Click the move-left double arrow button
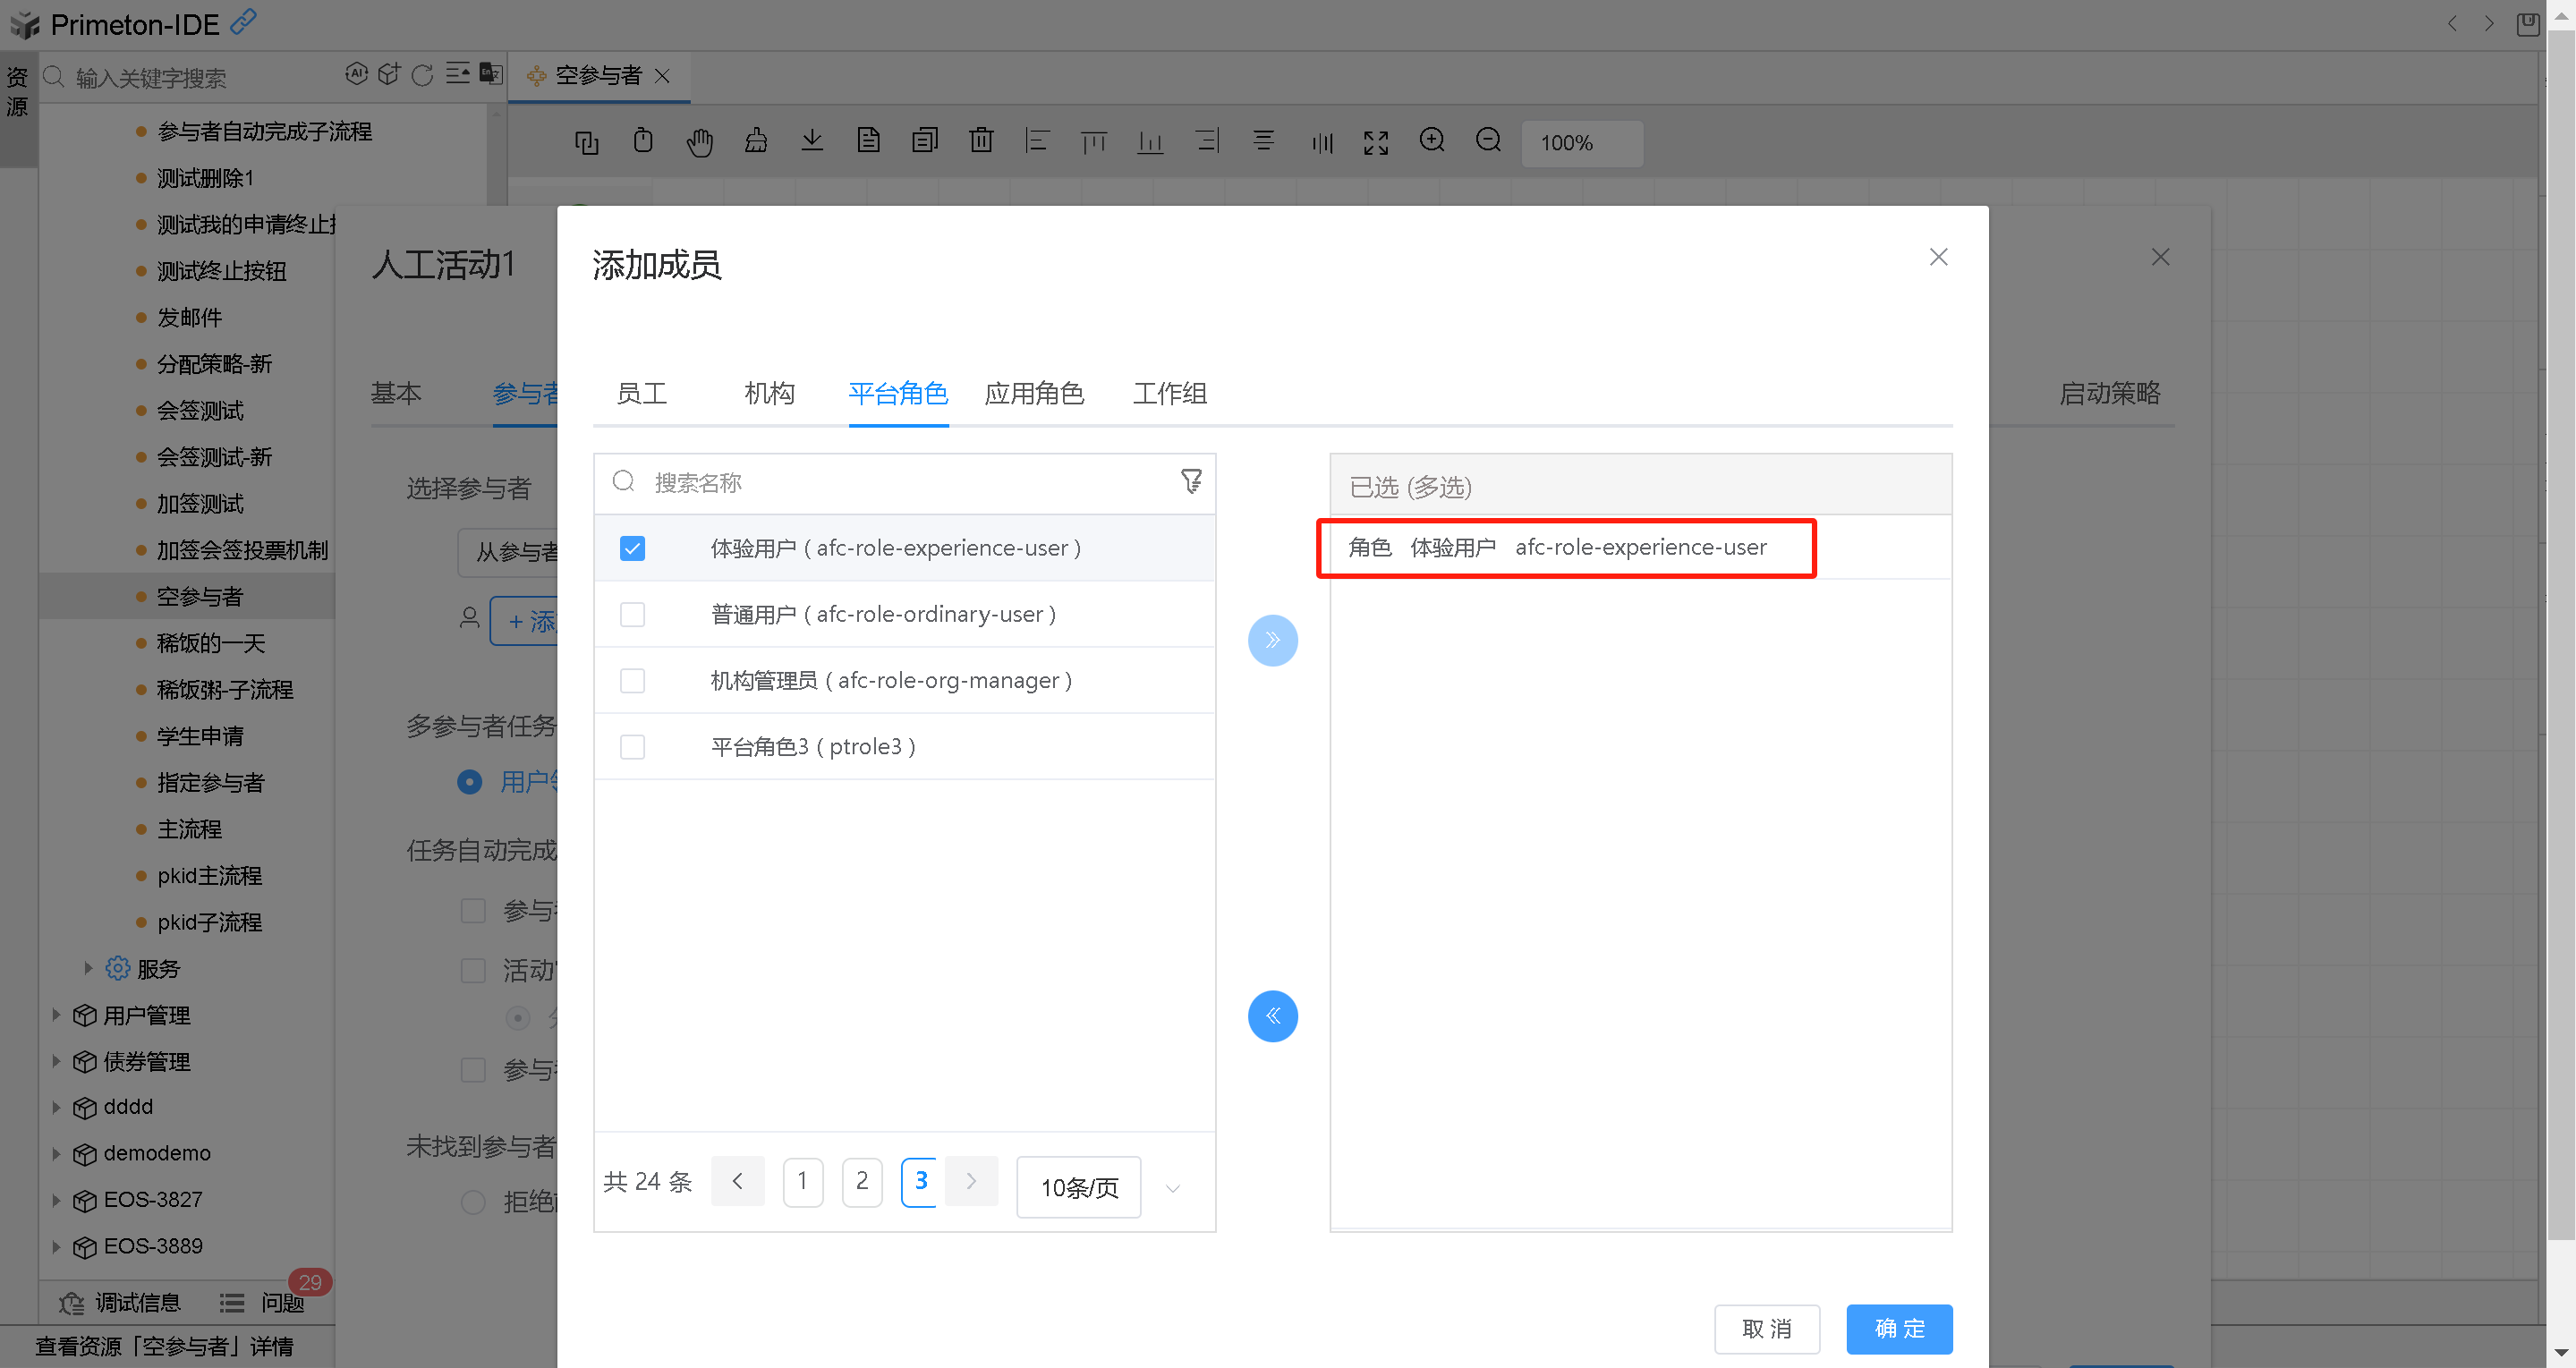Viewport: 2576px width, 1368px height. tap(1272, 1016)
